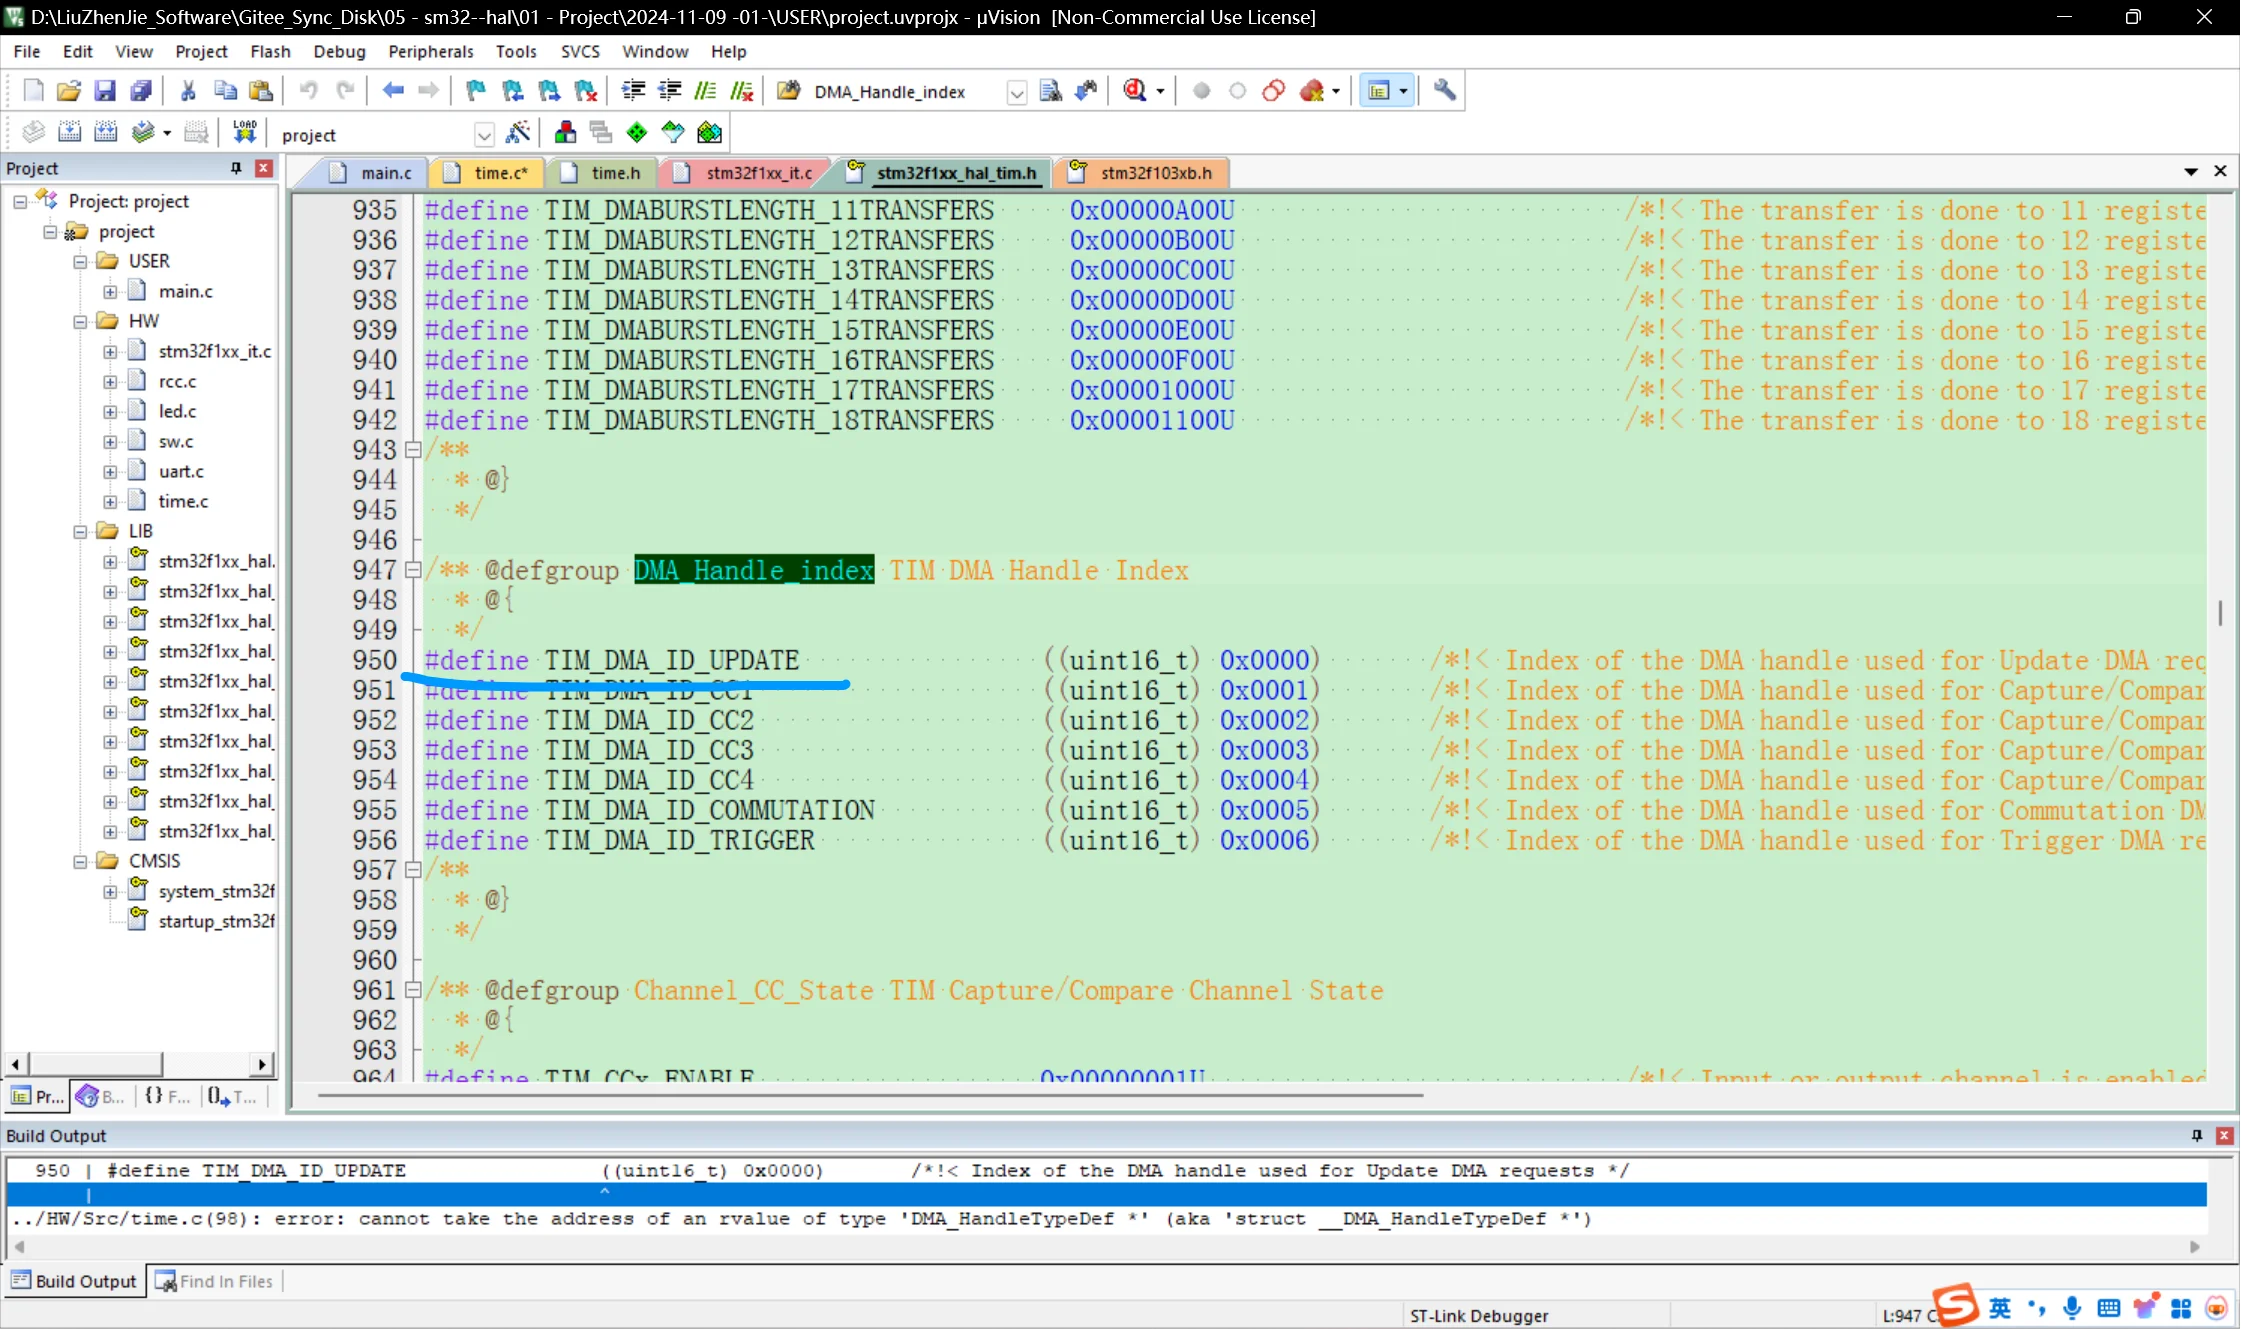Screen dimensions: 2241x1329
Task: Open the project target dropdown
Action: (x=484, y=134)
